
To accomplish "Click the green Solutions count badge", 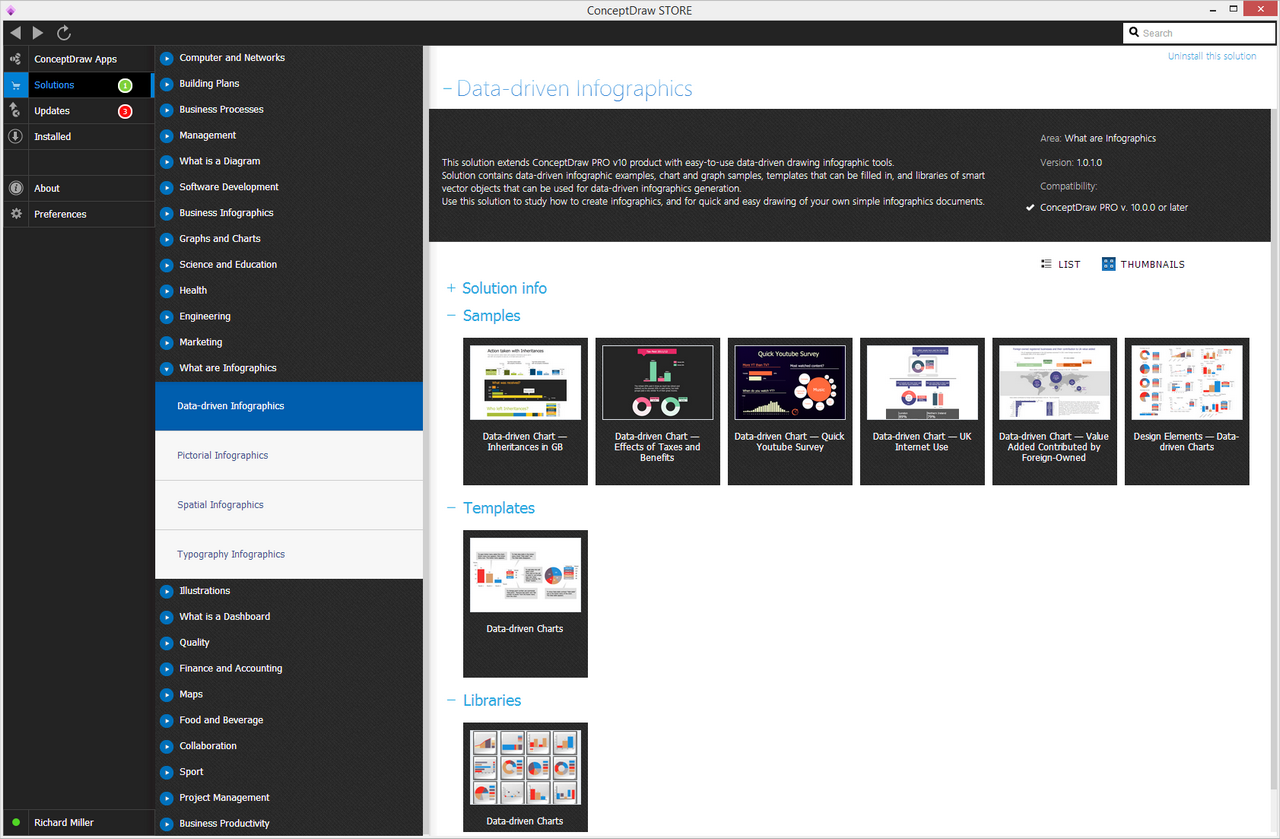I will pos(125,85).
